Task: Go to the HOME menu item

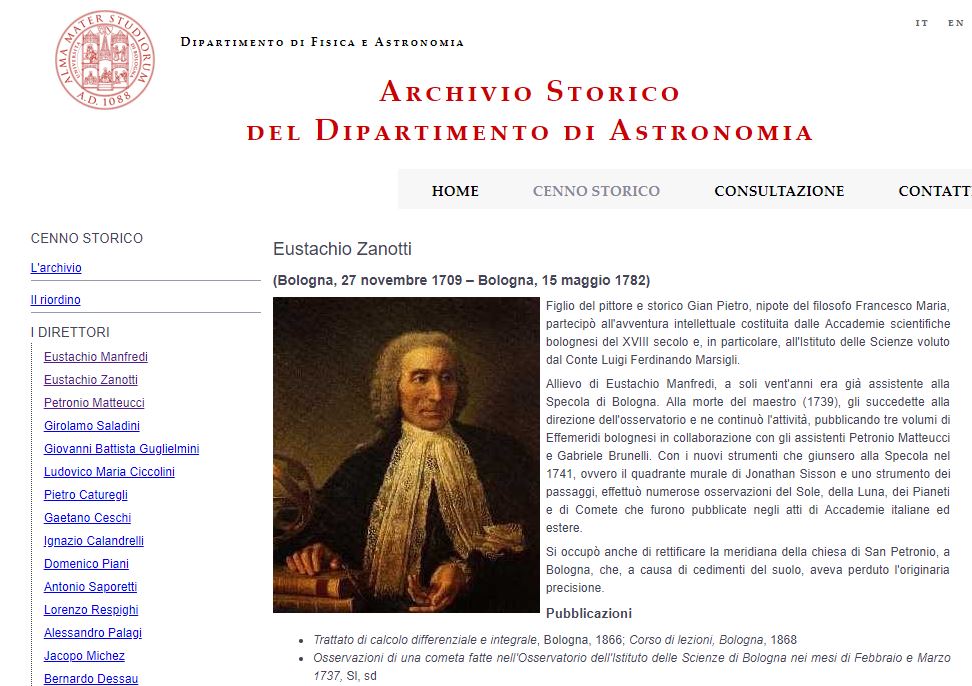Action: [455, 191]
